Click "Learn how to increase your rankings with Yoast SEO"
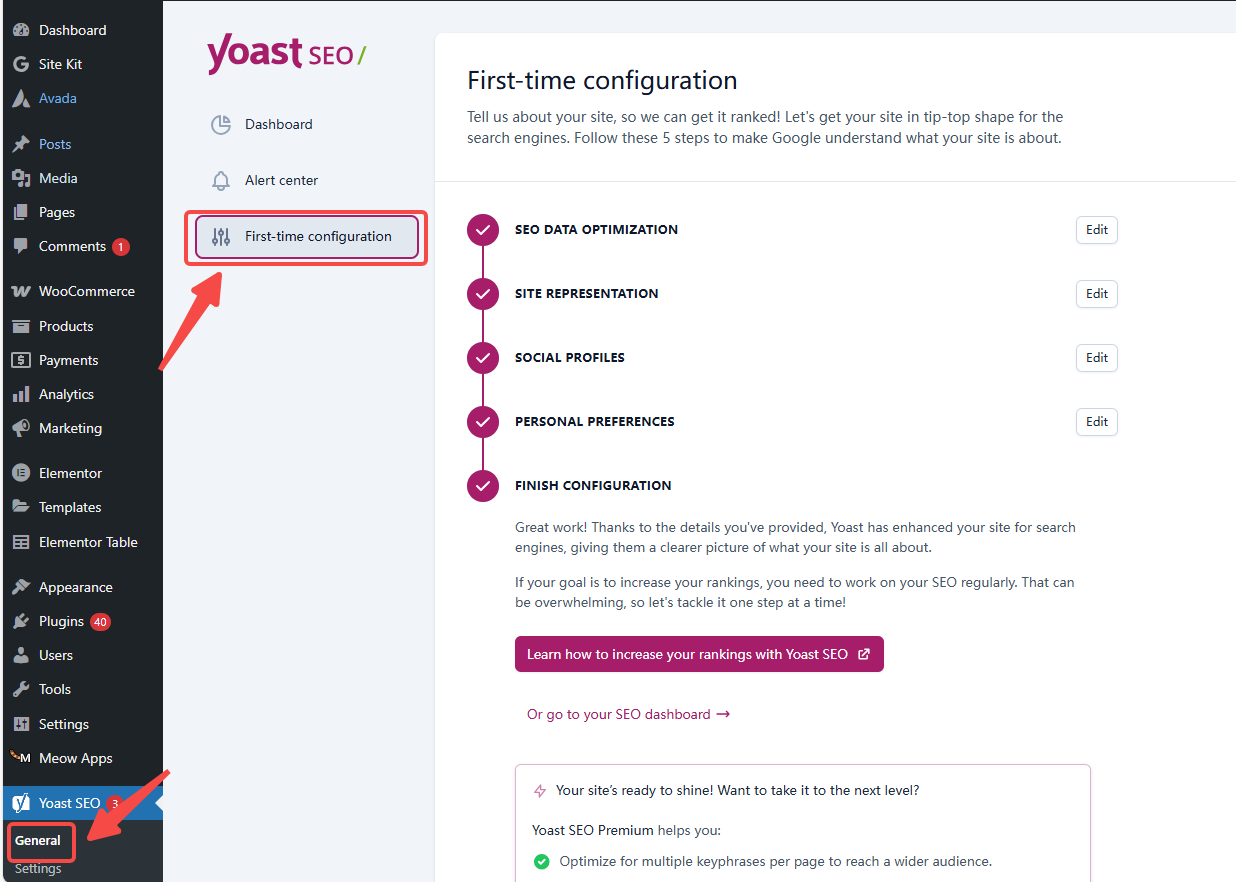The width and height of the screenshot is (1236, 882). [698, 653]
